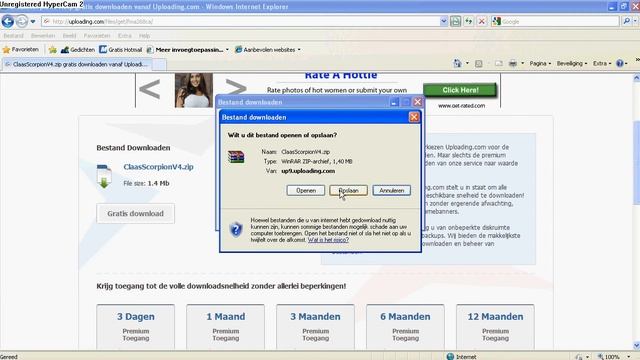Click the Annuleren button in dialog

[x=391, y=190]
